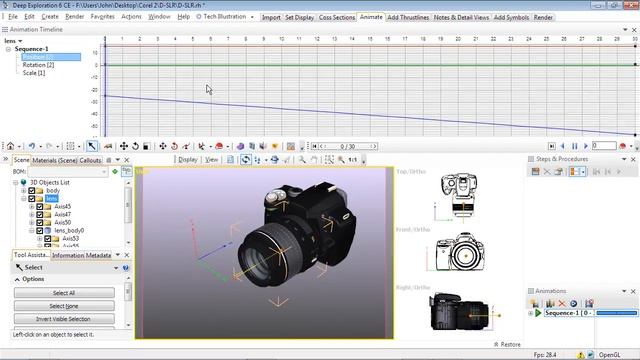Click the black square Scale tool icon
Image resolution: width=640 pixels, height=360 pixels.
pyautogui.click(x=146, y=146)
